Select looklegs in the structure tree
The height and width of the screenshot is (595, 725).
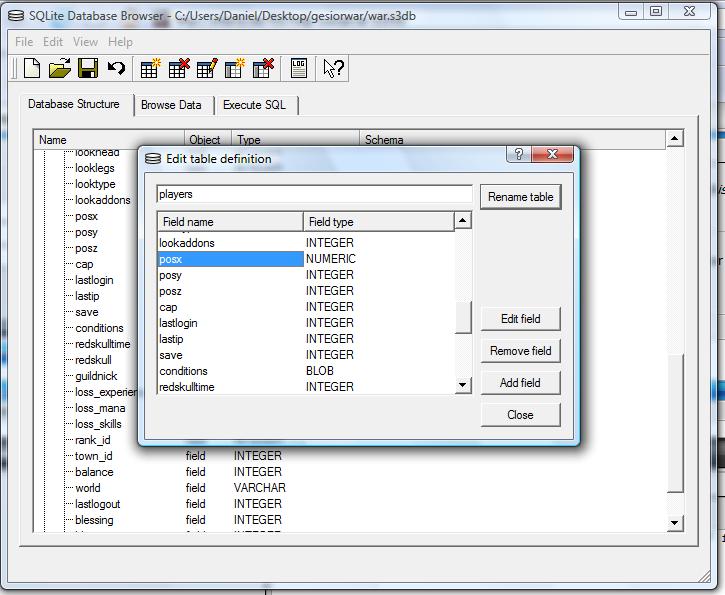click(95, 168)
